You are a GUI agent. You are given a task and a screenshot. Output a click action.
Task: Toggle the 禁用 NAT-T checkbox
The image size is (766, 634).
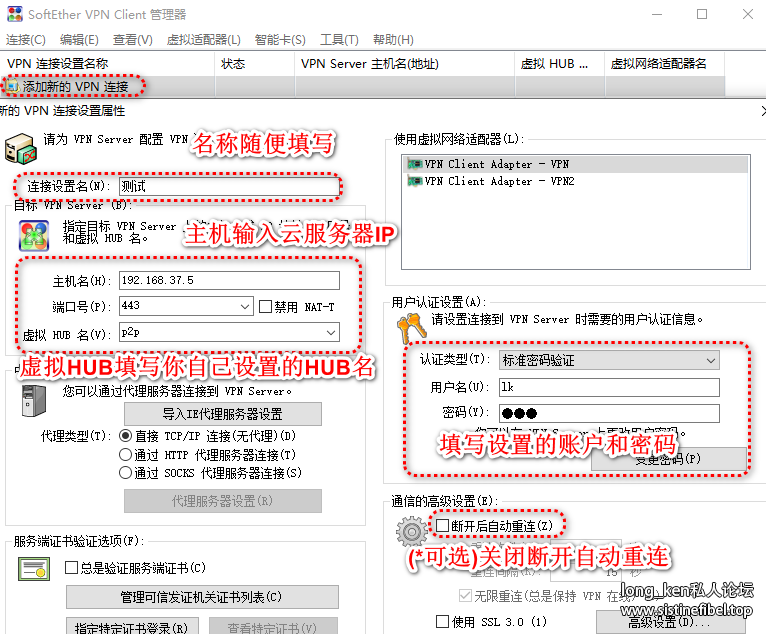(x=265, y=307)
